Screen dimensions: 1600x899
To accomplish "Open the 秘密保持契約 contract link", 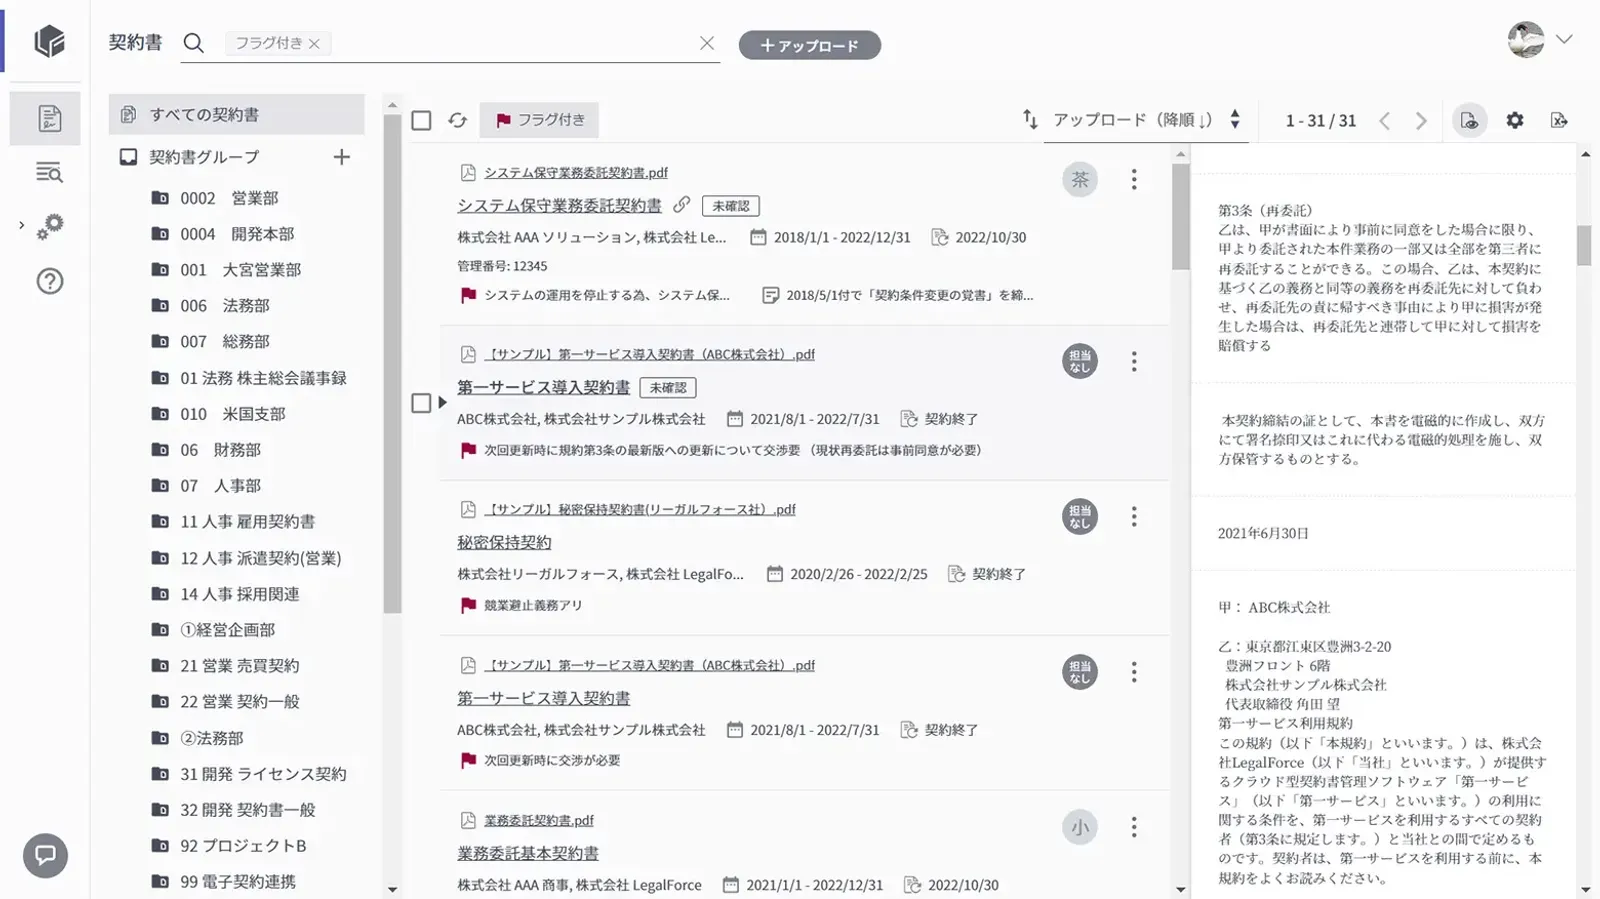I will click(504, 542).
